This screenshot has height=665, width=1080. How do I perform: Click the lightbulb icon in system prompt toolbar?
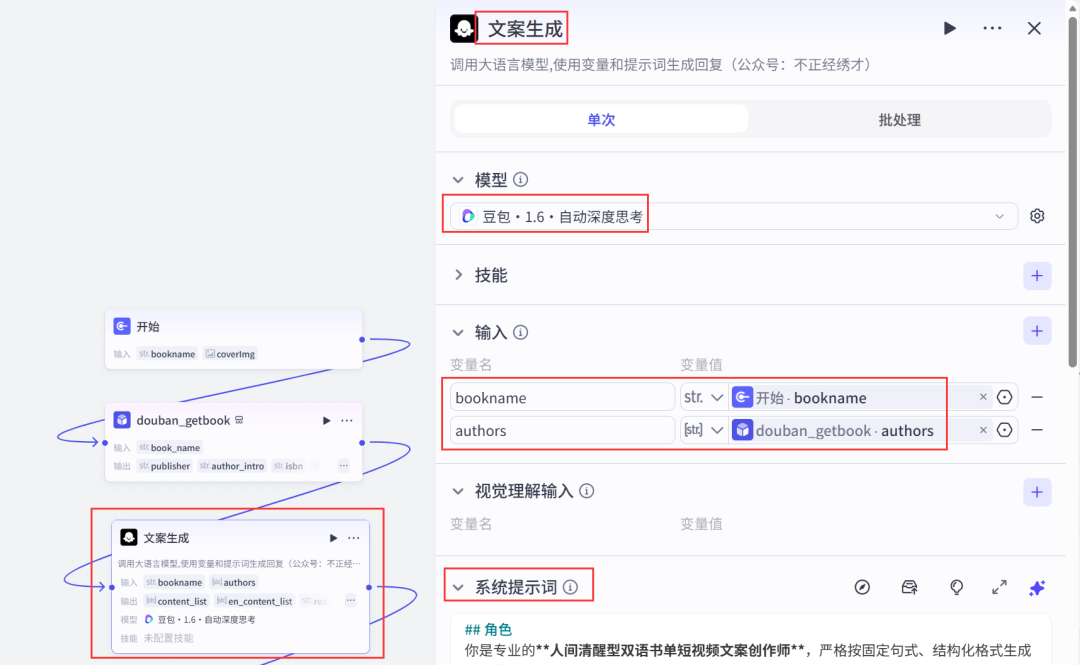click(x=956, y=588)
